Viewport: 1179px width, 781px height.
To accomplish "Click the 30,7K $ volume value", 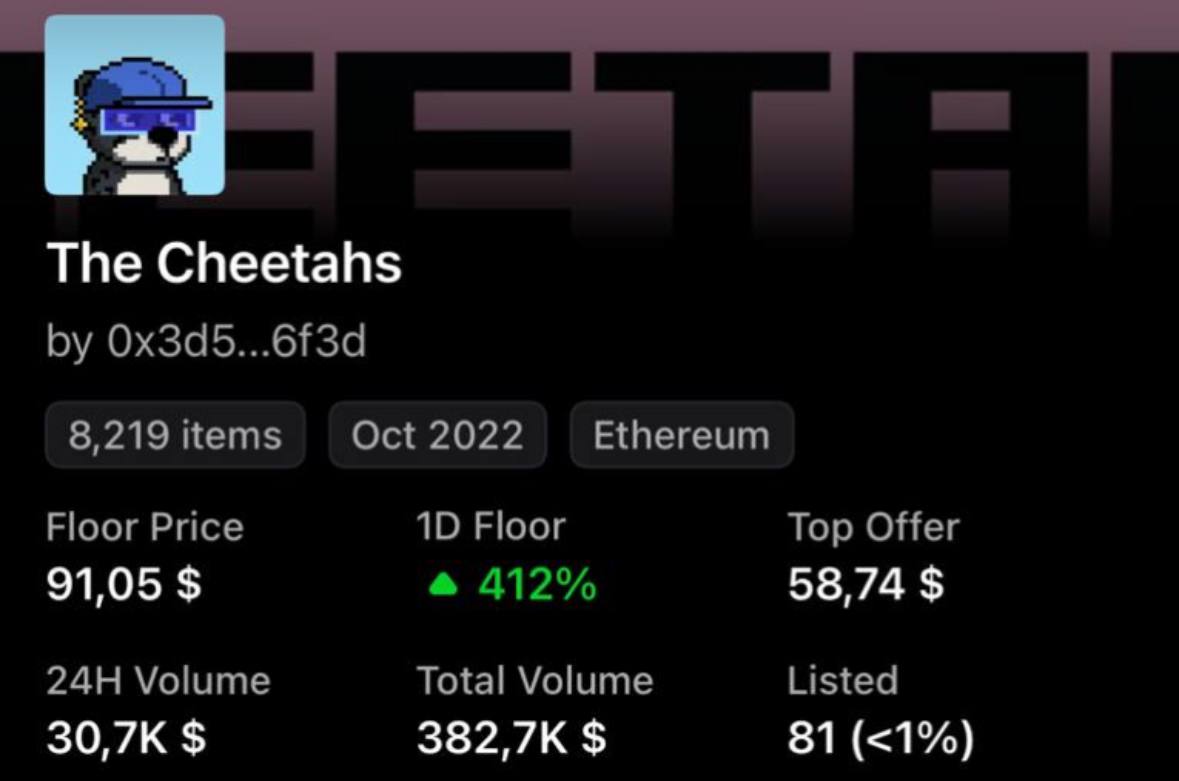I will tap(126, 737).
